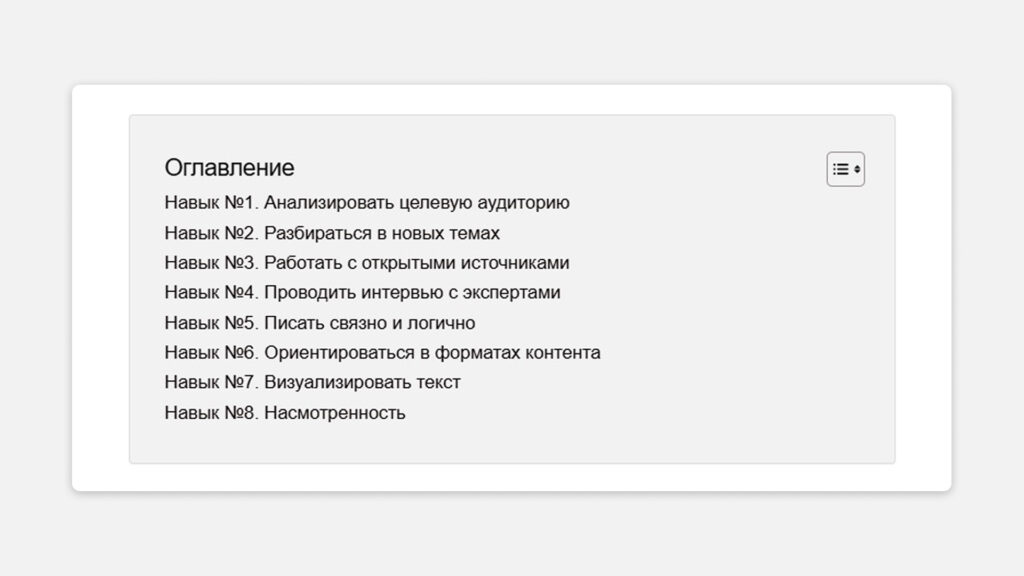Click the list-lines icon in toggle button
Image resolution: width=1024 pixels, height=576 pixels.
coord(841,169)
